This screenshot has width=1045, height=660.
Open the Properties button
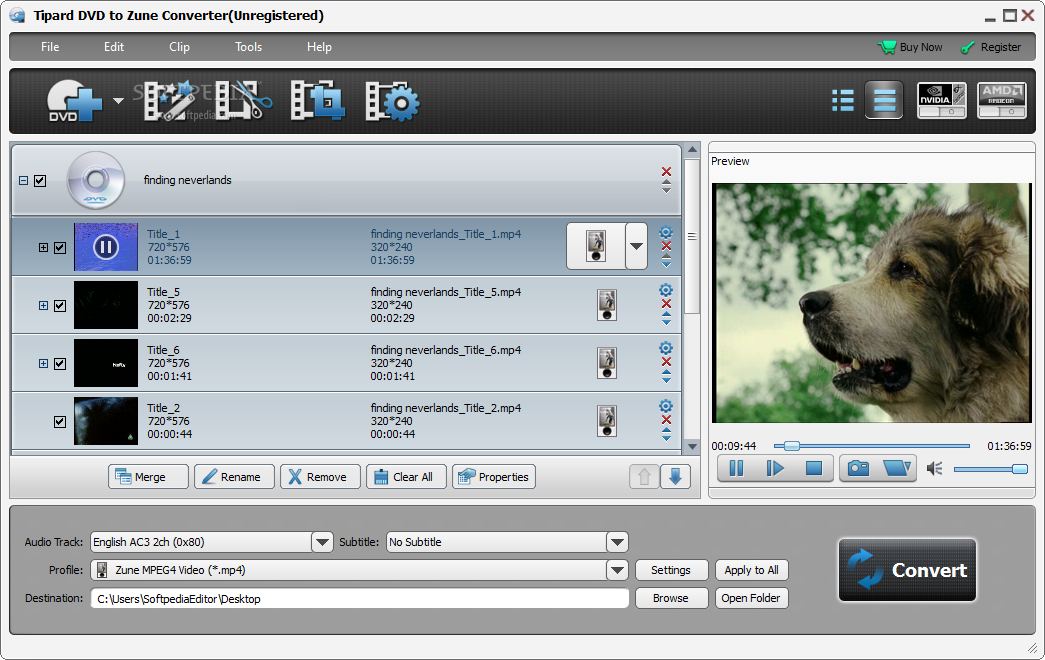494,477
